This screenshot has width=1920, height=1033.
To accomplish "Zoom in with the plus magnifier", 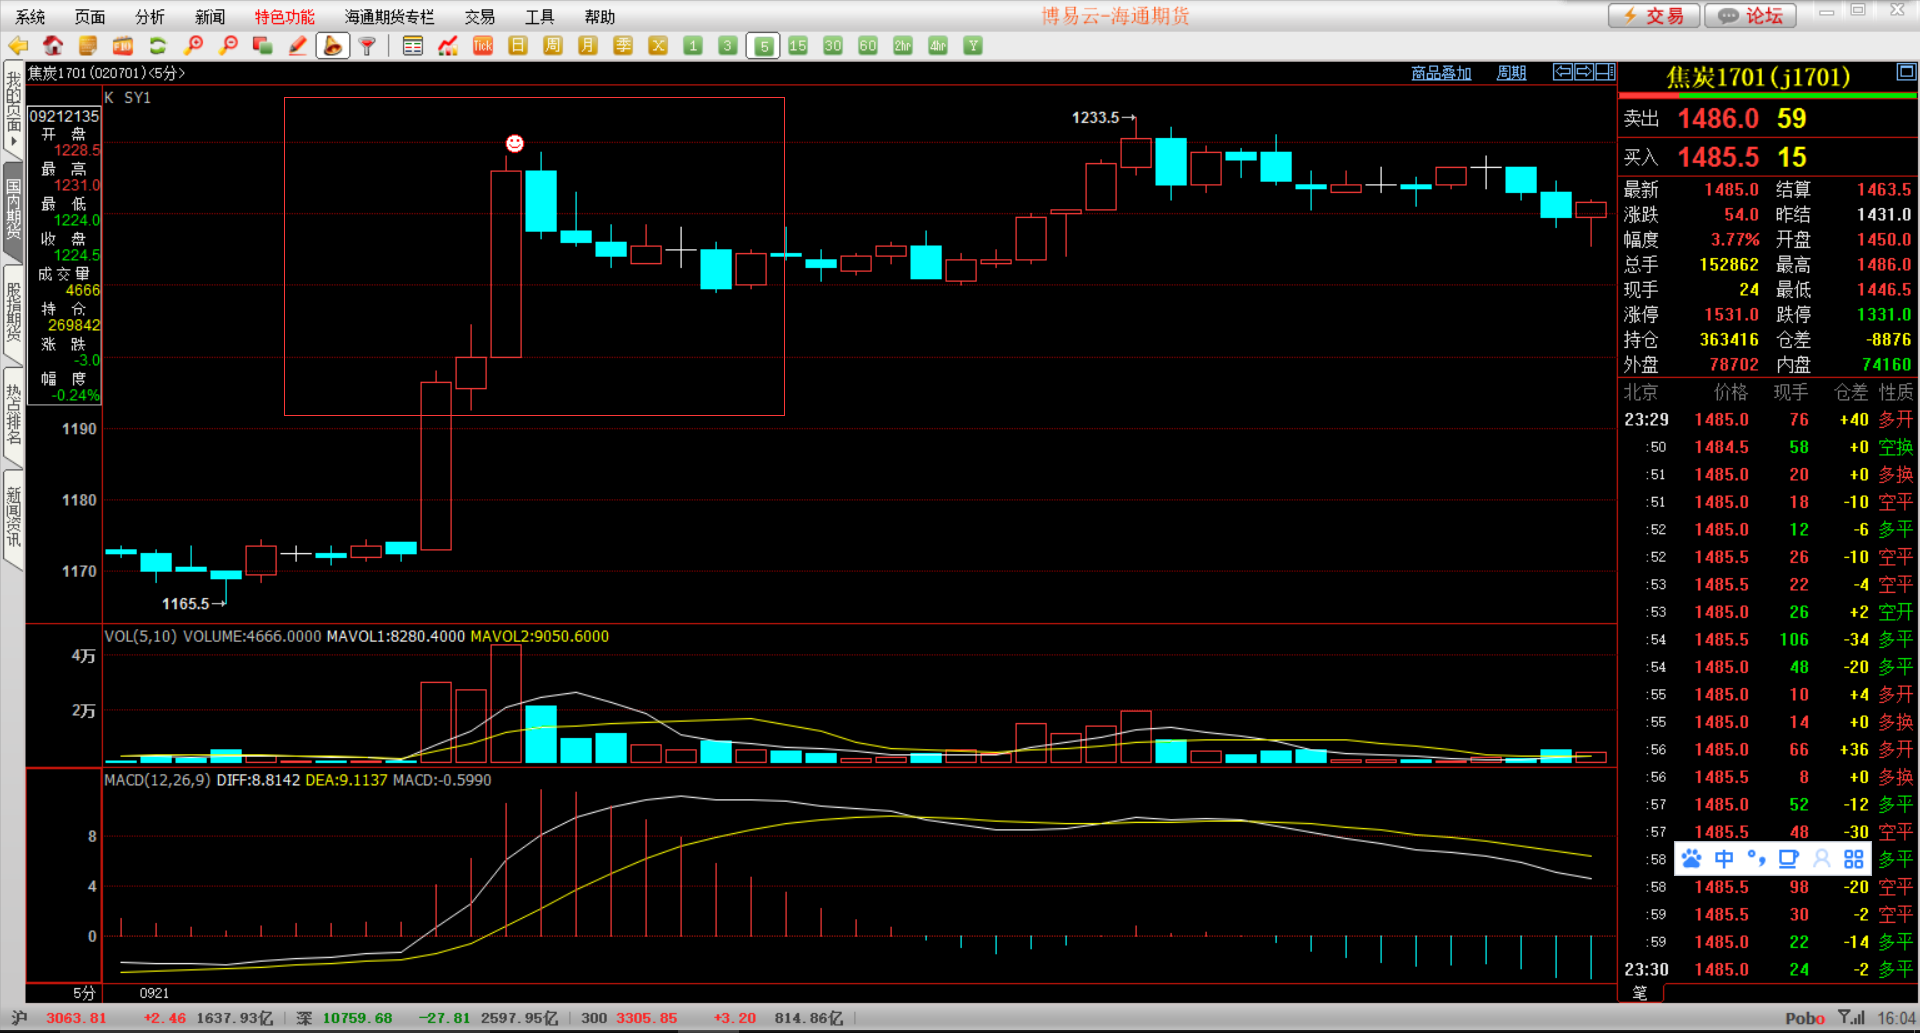I will click(193, 46).
